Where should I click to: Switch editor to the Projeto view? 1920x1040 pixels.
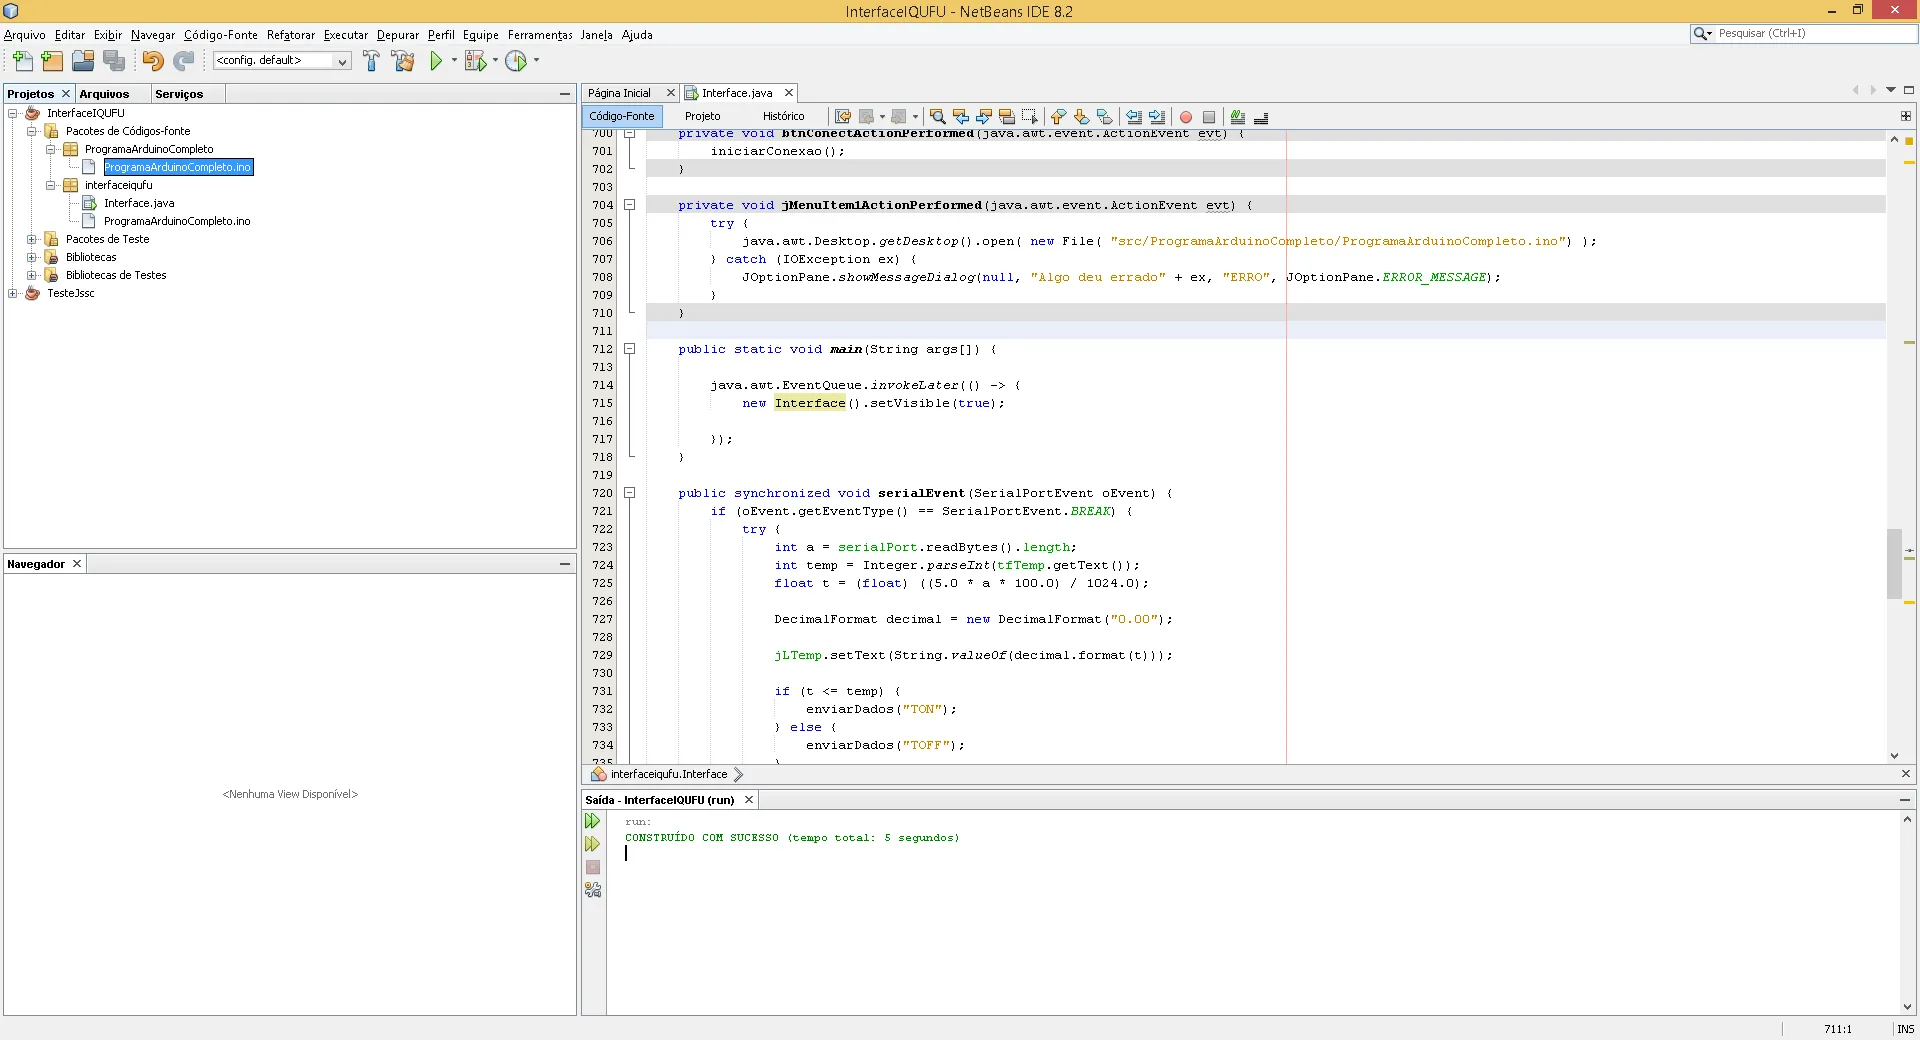(702, 116)
